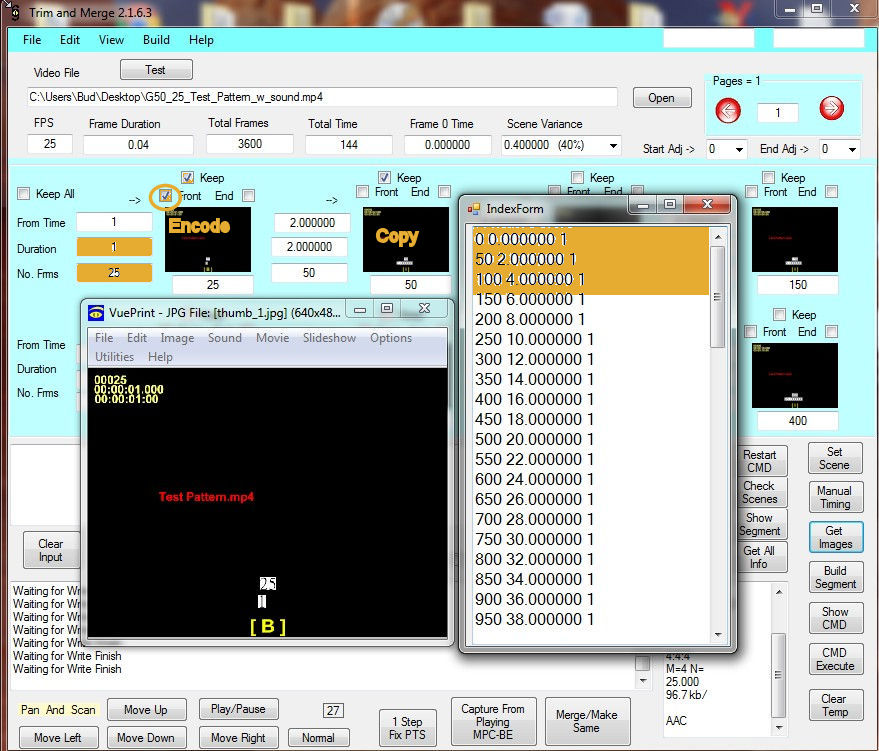Click the Build Segment button
The width and height of the screenshot is (879, 751).
point(835,577)
